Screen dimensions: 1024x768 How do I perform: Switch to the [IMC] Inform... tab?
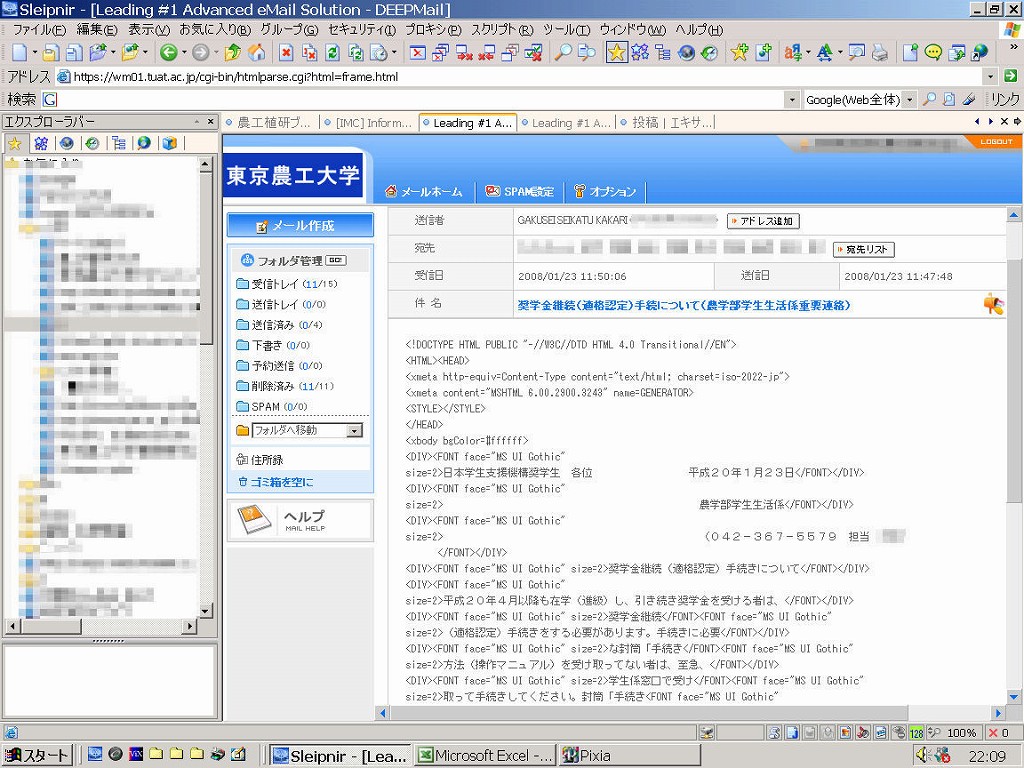click(369, 123)
